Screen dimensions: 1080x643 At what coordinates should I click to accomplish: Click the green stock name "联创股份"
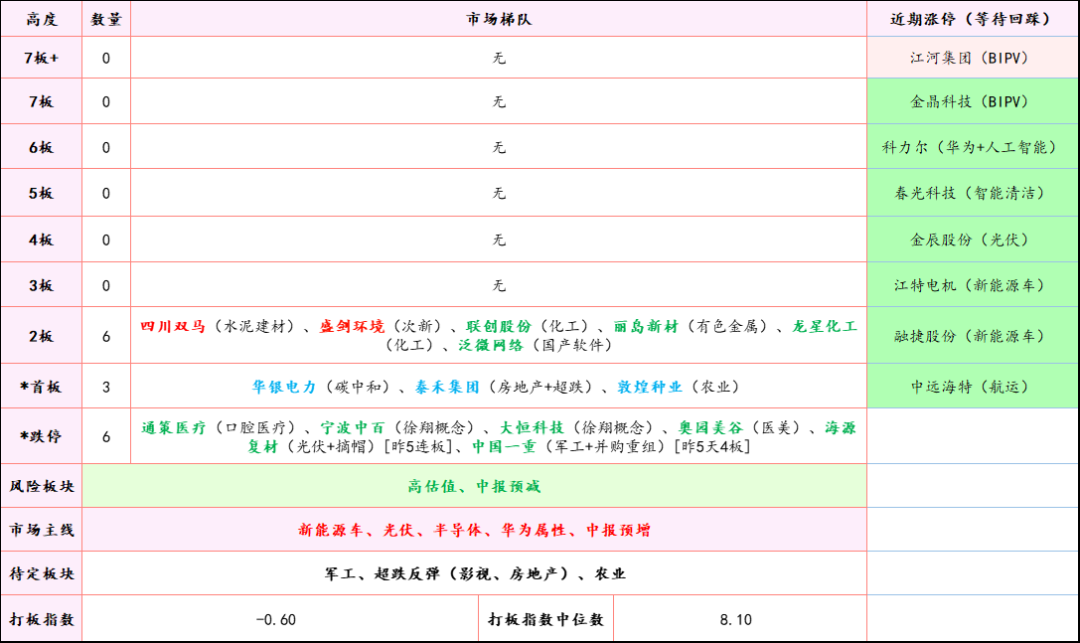(499, 326)
